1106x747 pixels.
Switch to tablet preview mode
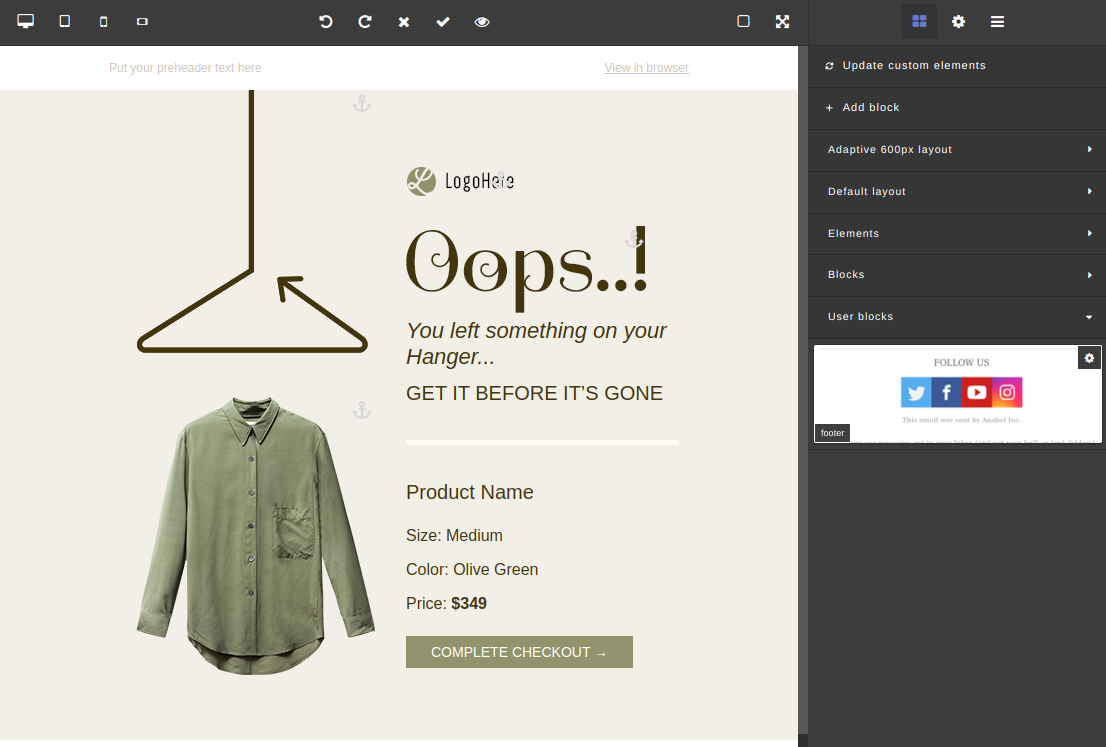[x=65, y=21]
